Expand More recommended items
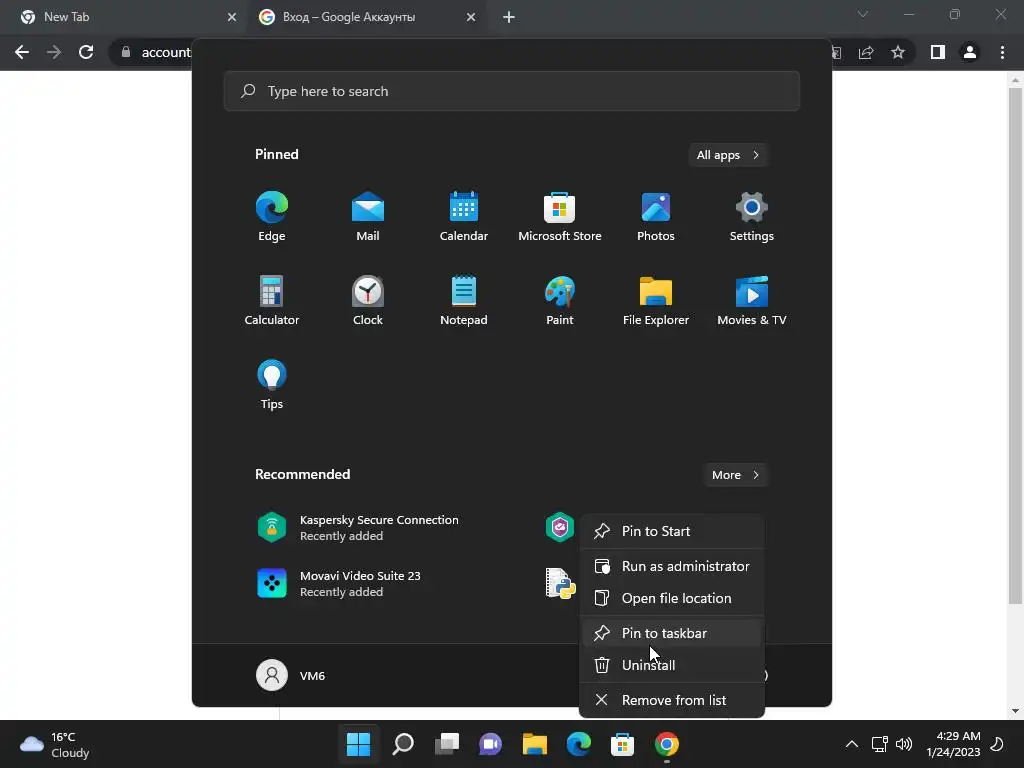Viewport: 1024px width, 768px height. pyautogui.click(x=735, y=475)
